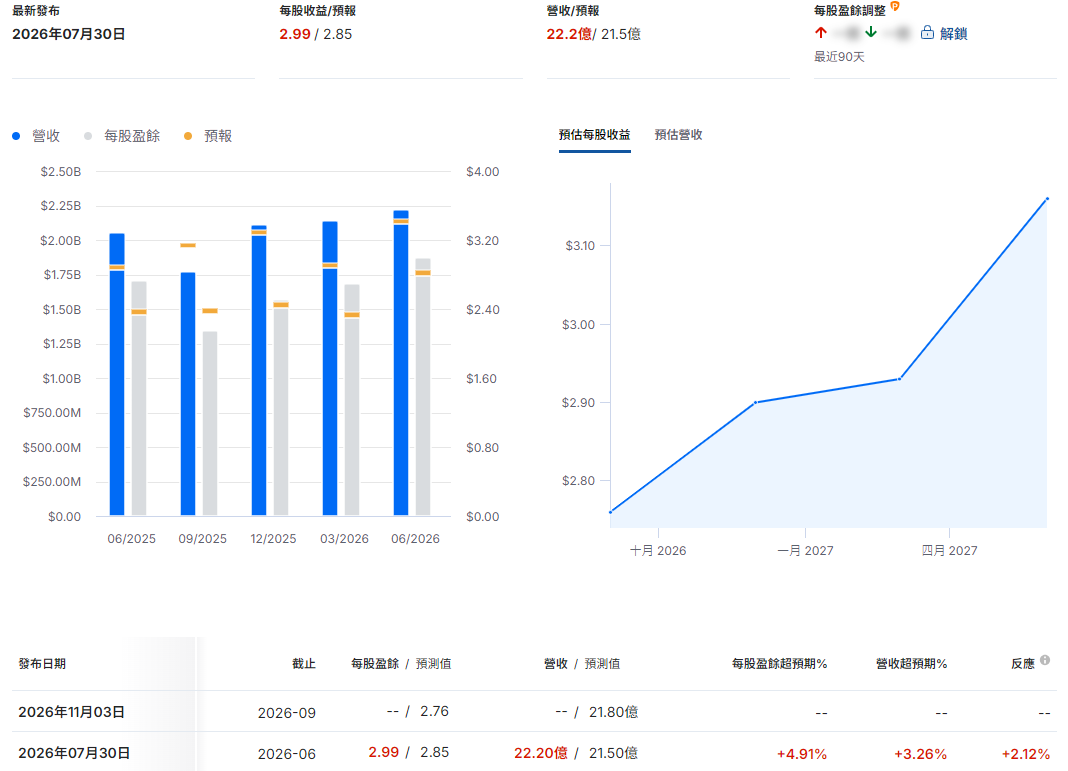Click the 十月 2026 x-axis label
This screenshot has height=771, width=1068.
pos(658,550)
